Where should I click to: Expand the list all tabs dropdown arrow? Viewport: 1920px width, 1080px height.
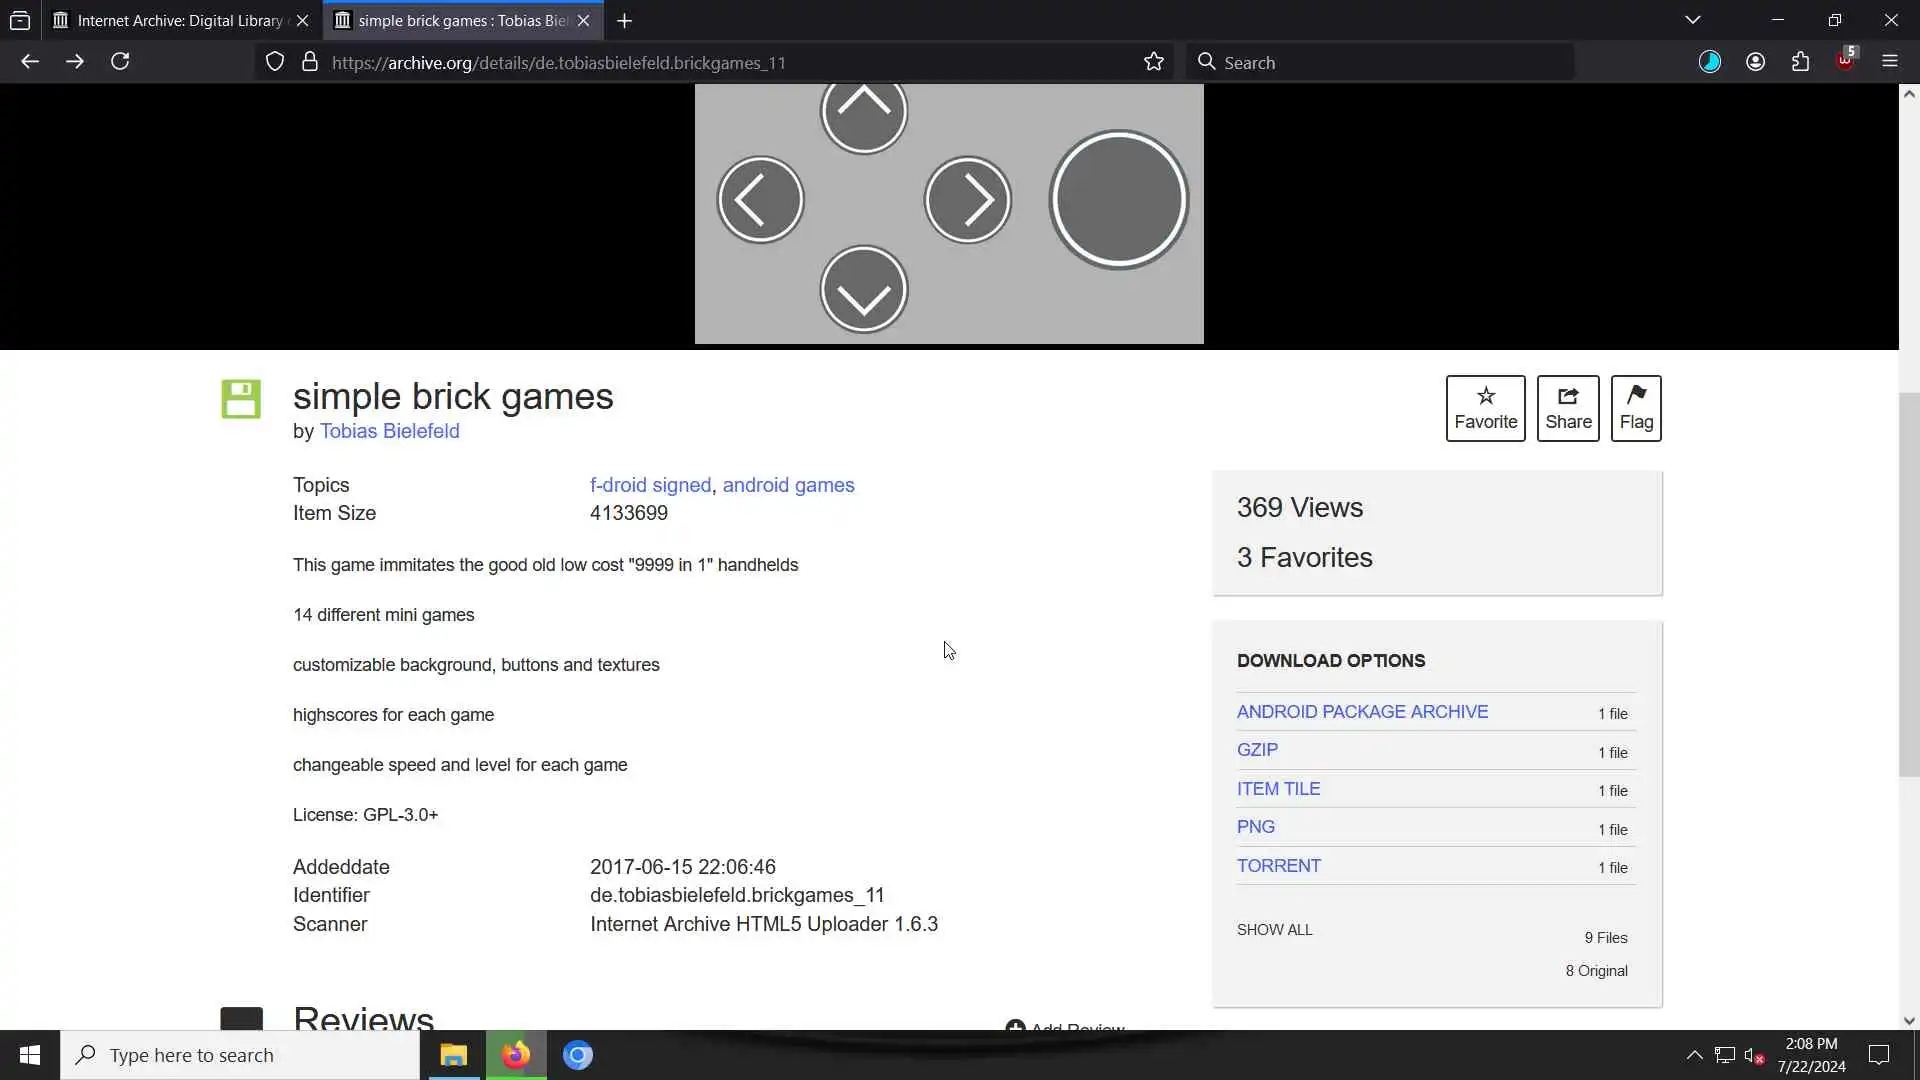point(1692,20)
